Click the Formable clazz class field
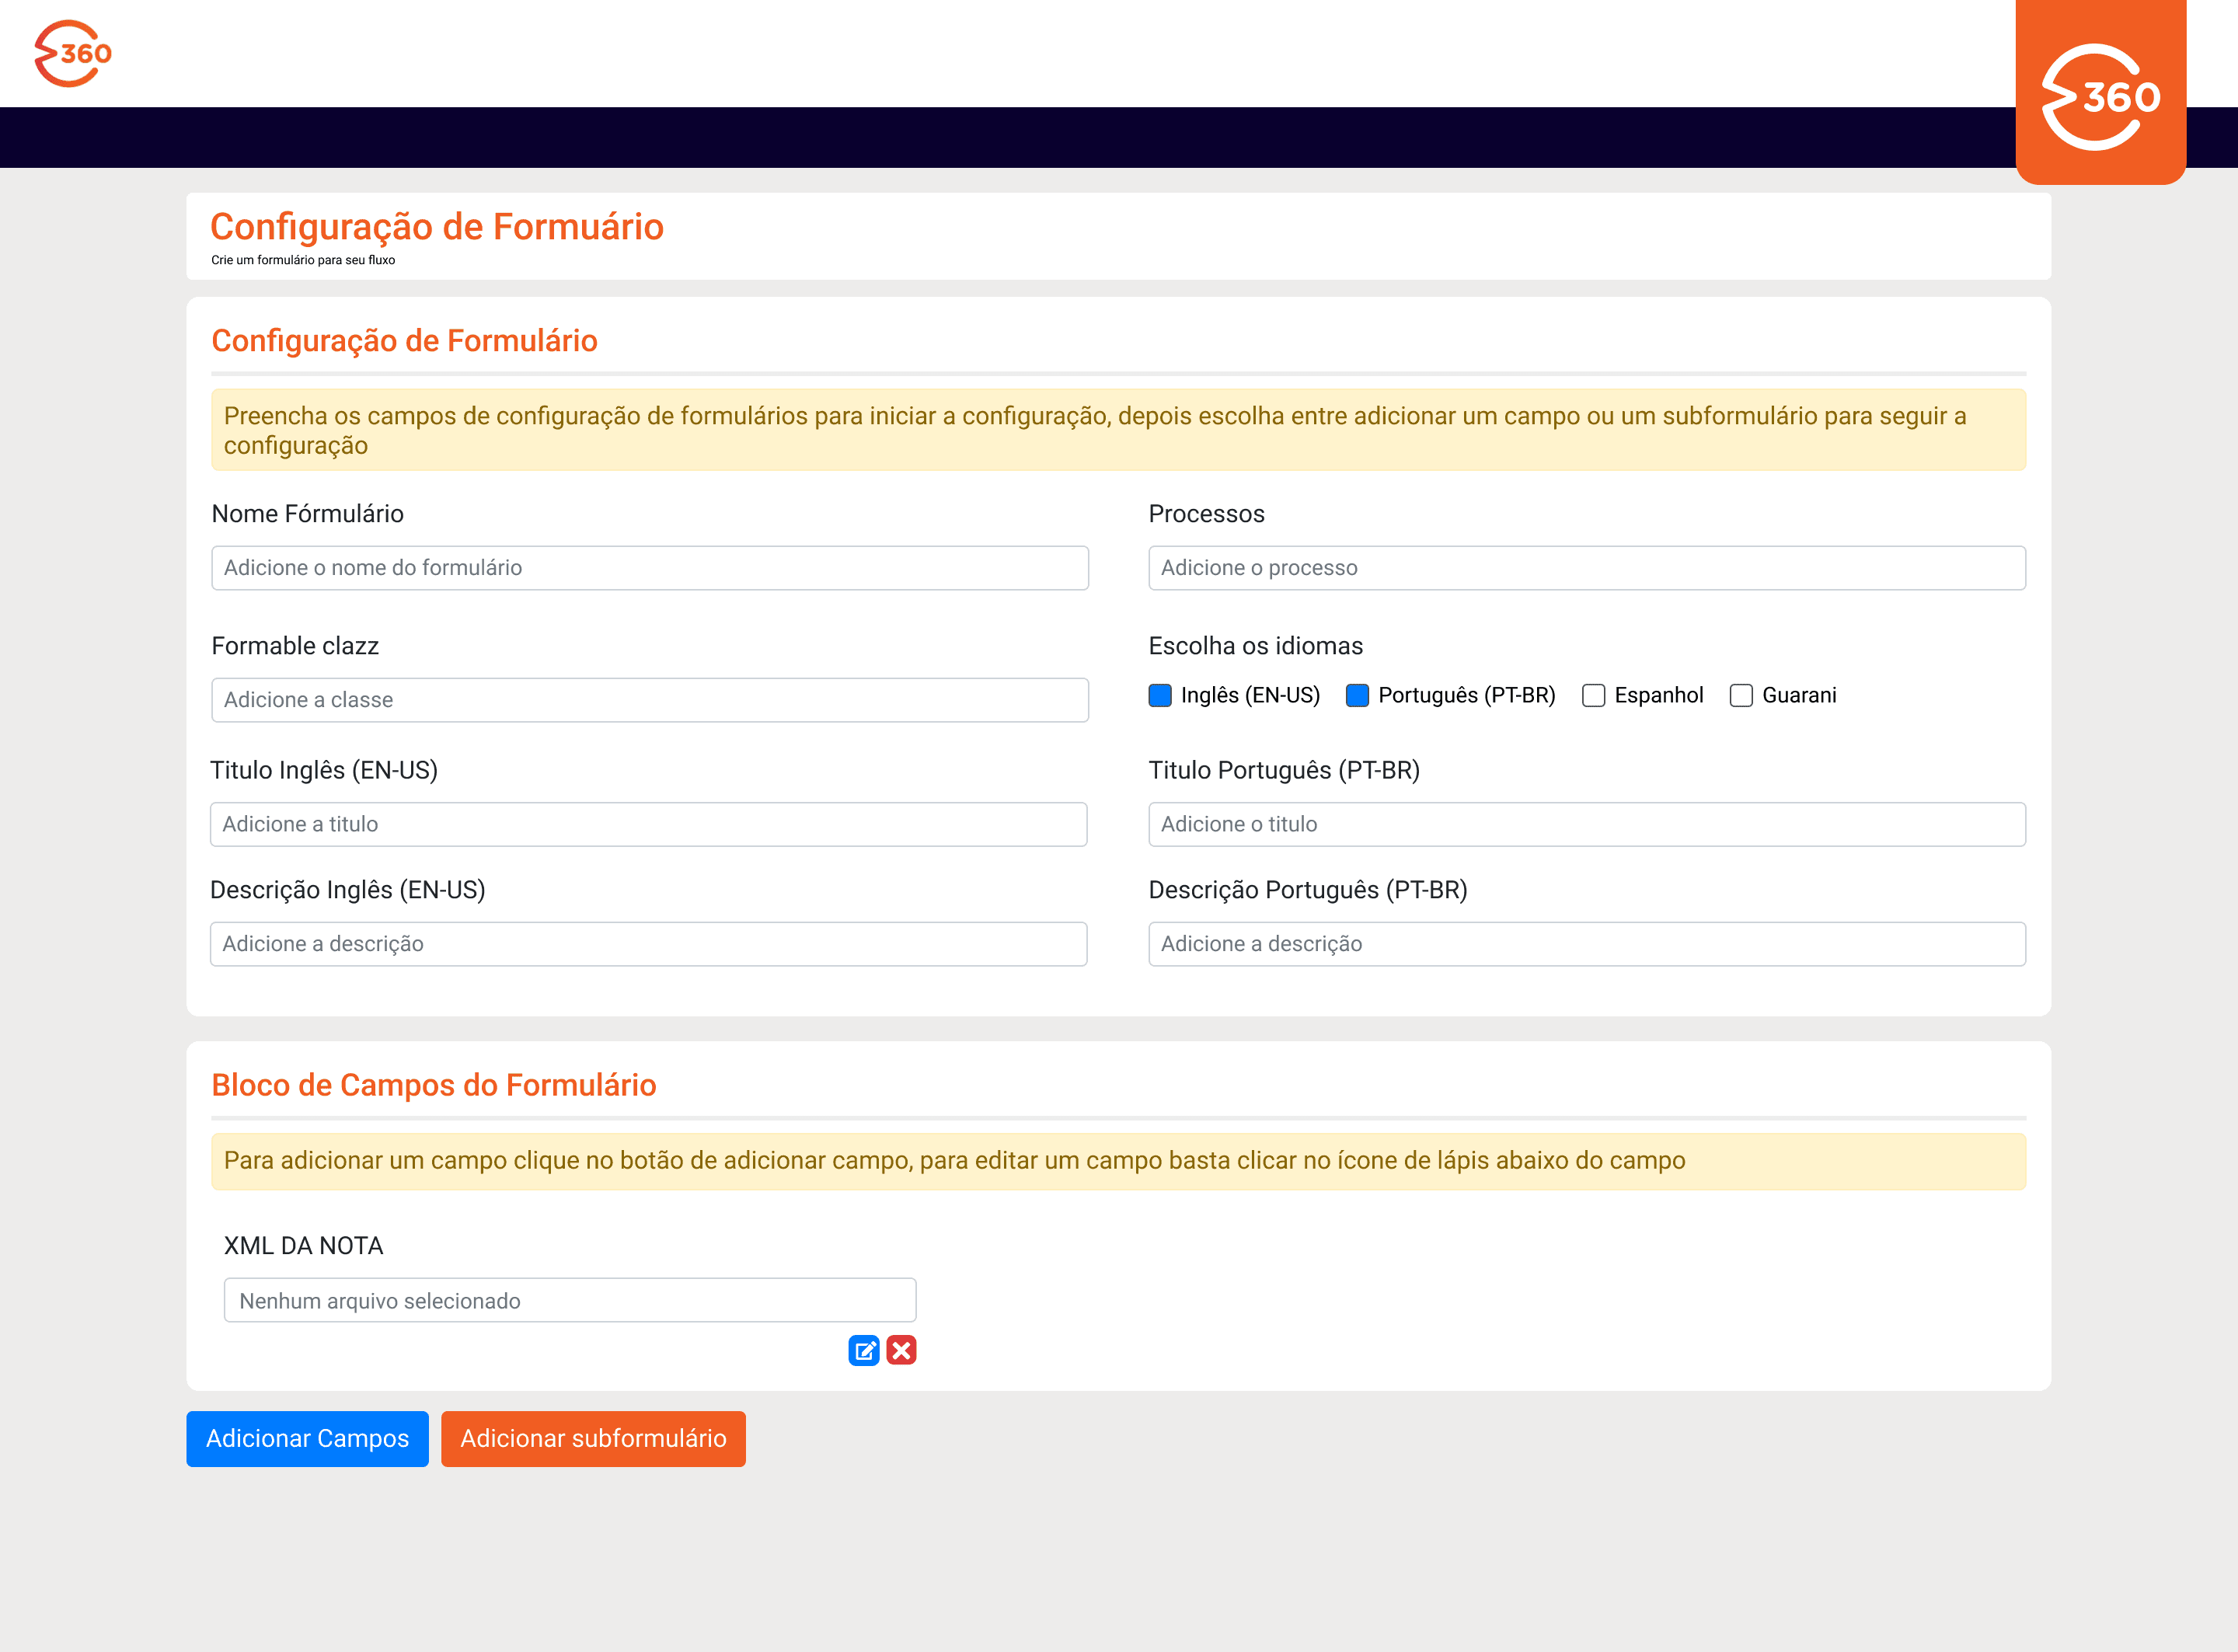The width and height of the screenshot is (2238, 1652). pyautogui.click(x=650, y=700)
